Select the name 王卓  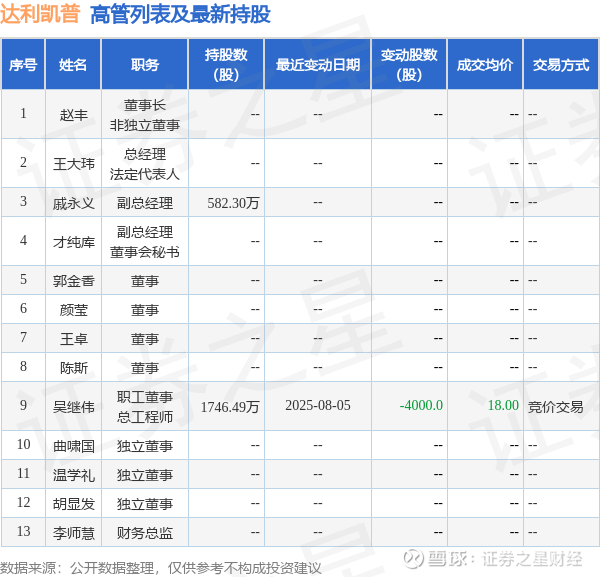pyautogui.click(x=73, y=339)
